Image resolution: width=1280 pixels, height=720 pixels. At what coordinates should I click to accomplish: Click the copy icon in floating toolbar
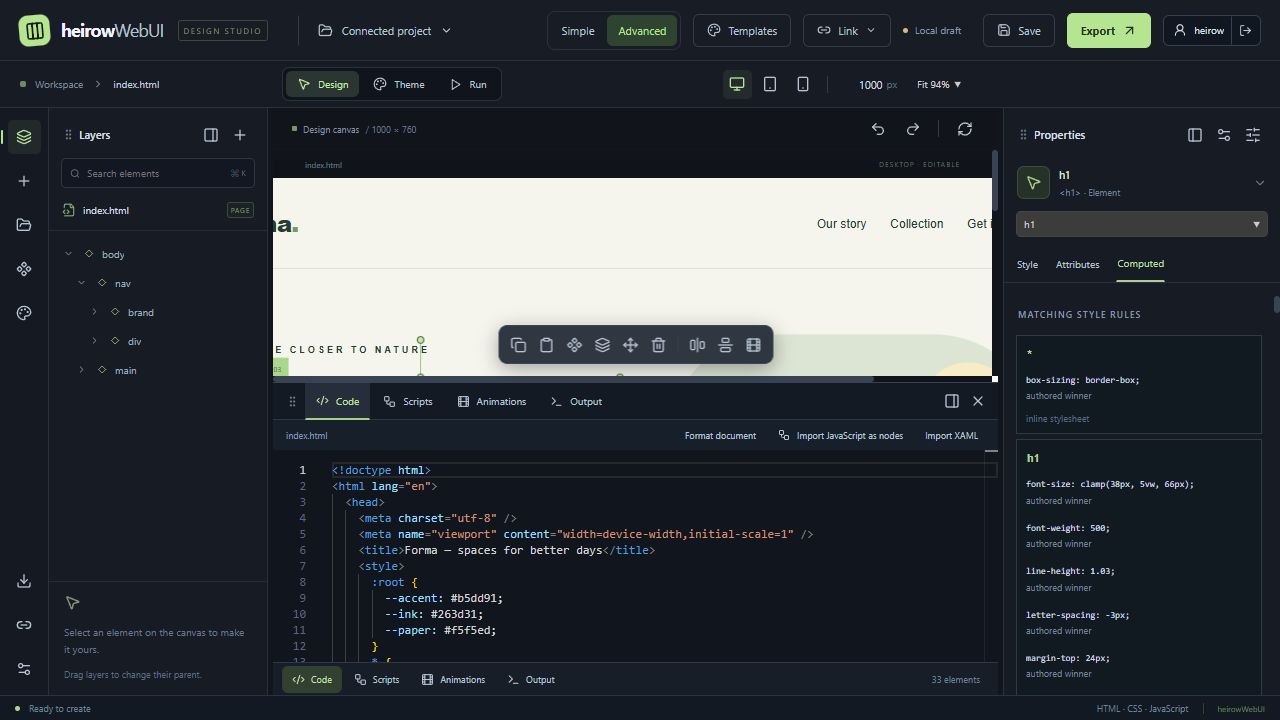518,345
